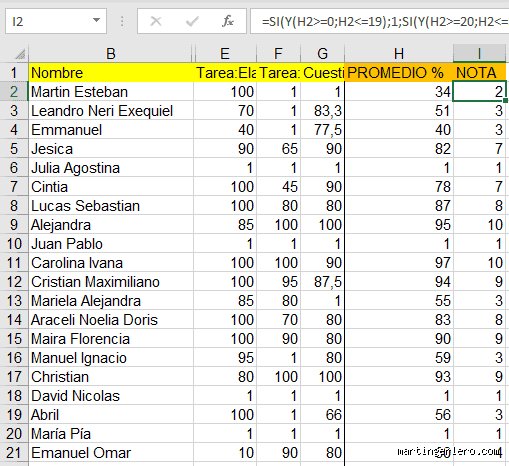
Task: Click Jesica's PROMEDIO value 82
Action: point(399,149)
